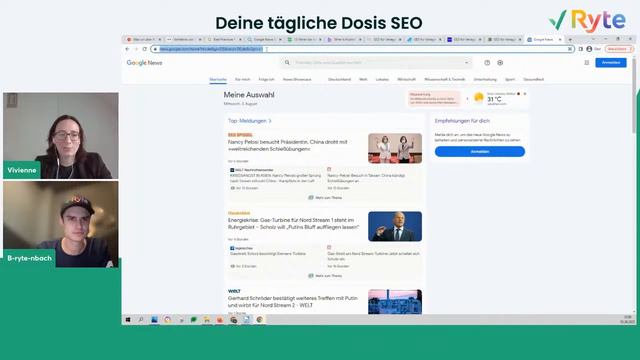The width and height of the screenshot is (640, 360).
Task: Go back with the browser back arrow
Action: (x=127, y=49)
